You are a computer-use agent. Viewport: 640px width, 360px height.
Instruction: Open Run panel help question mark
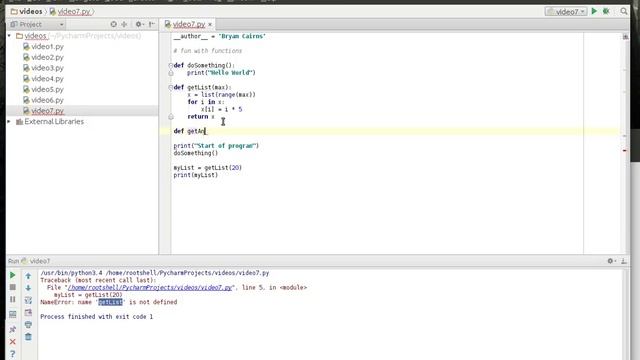coord(13,354)
